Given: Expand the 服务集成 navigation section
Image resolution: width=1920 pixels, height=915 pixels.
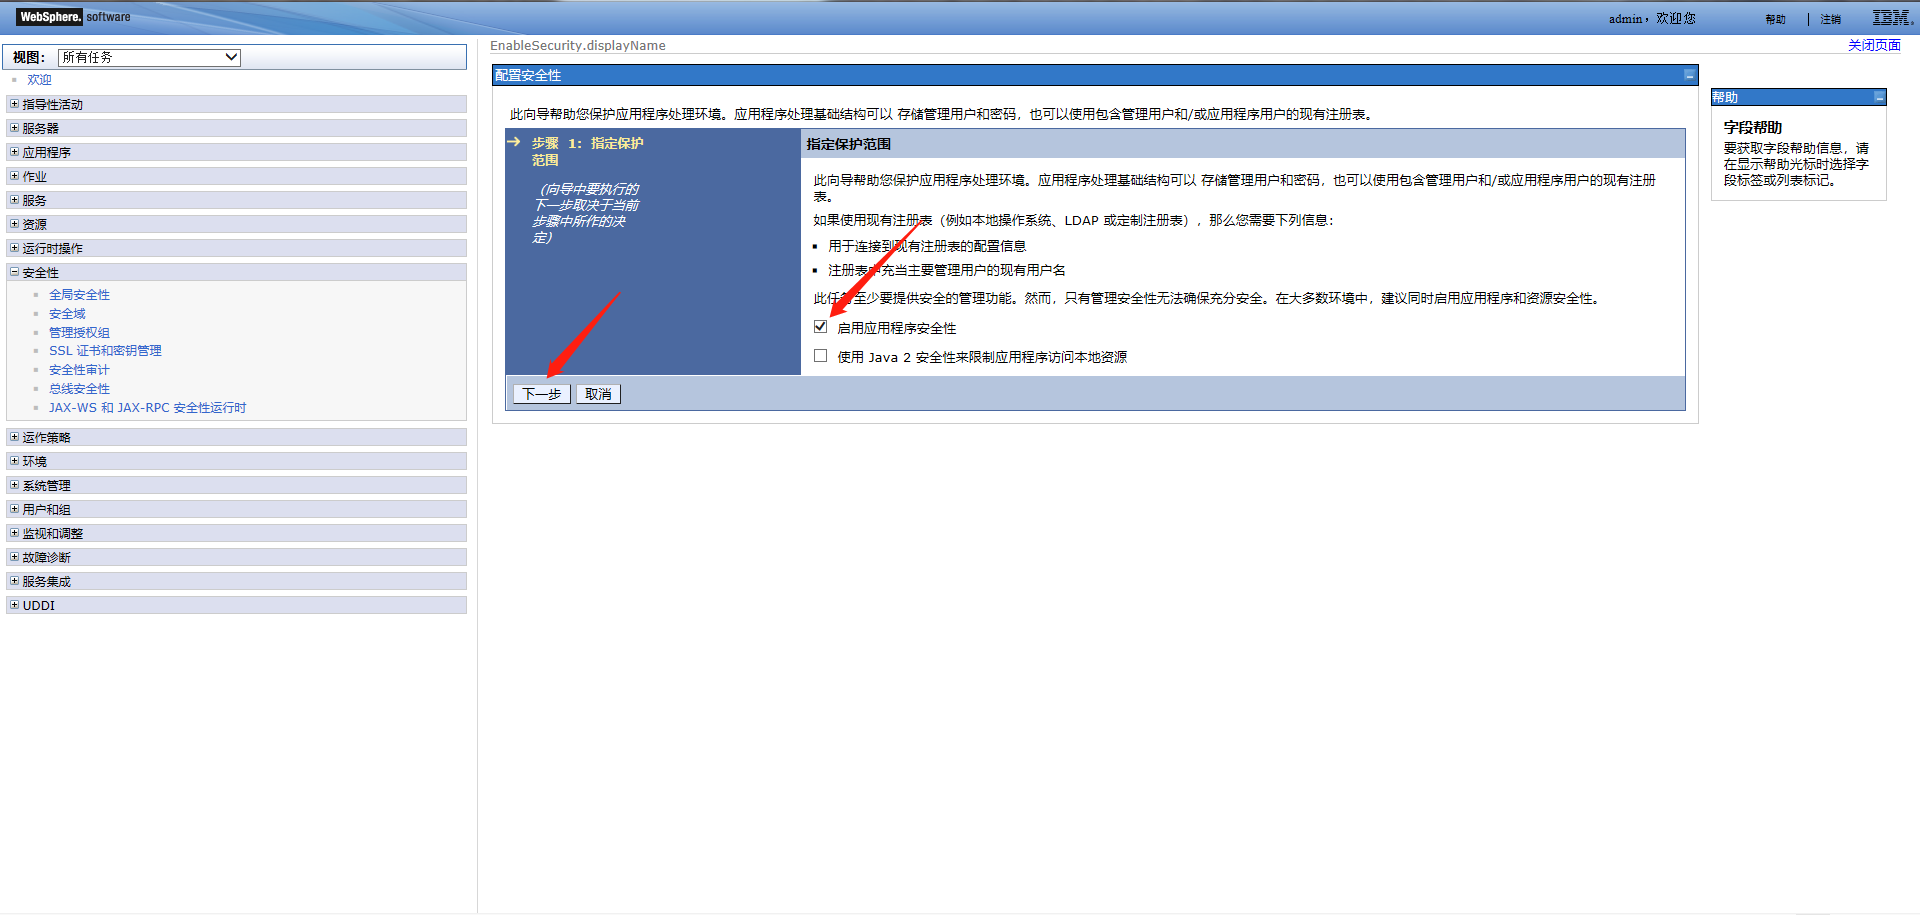Looking at the screenshot, I should point(14,581).
